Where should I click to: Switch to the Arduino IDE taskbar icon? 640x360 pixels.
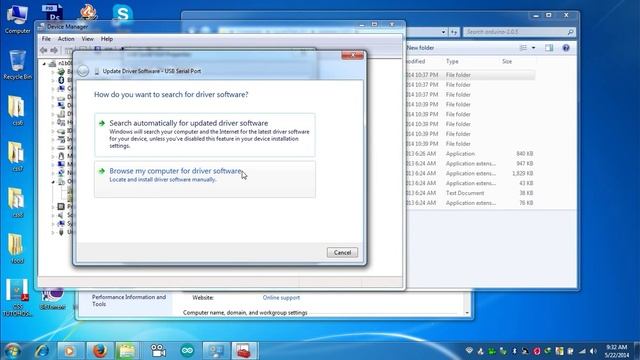187,351
